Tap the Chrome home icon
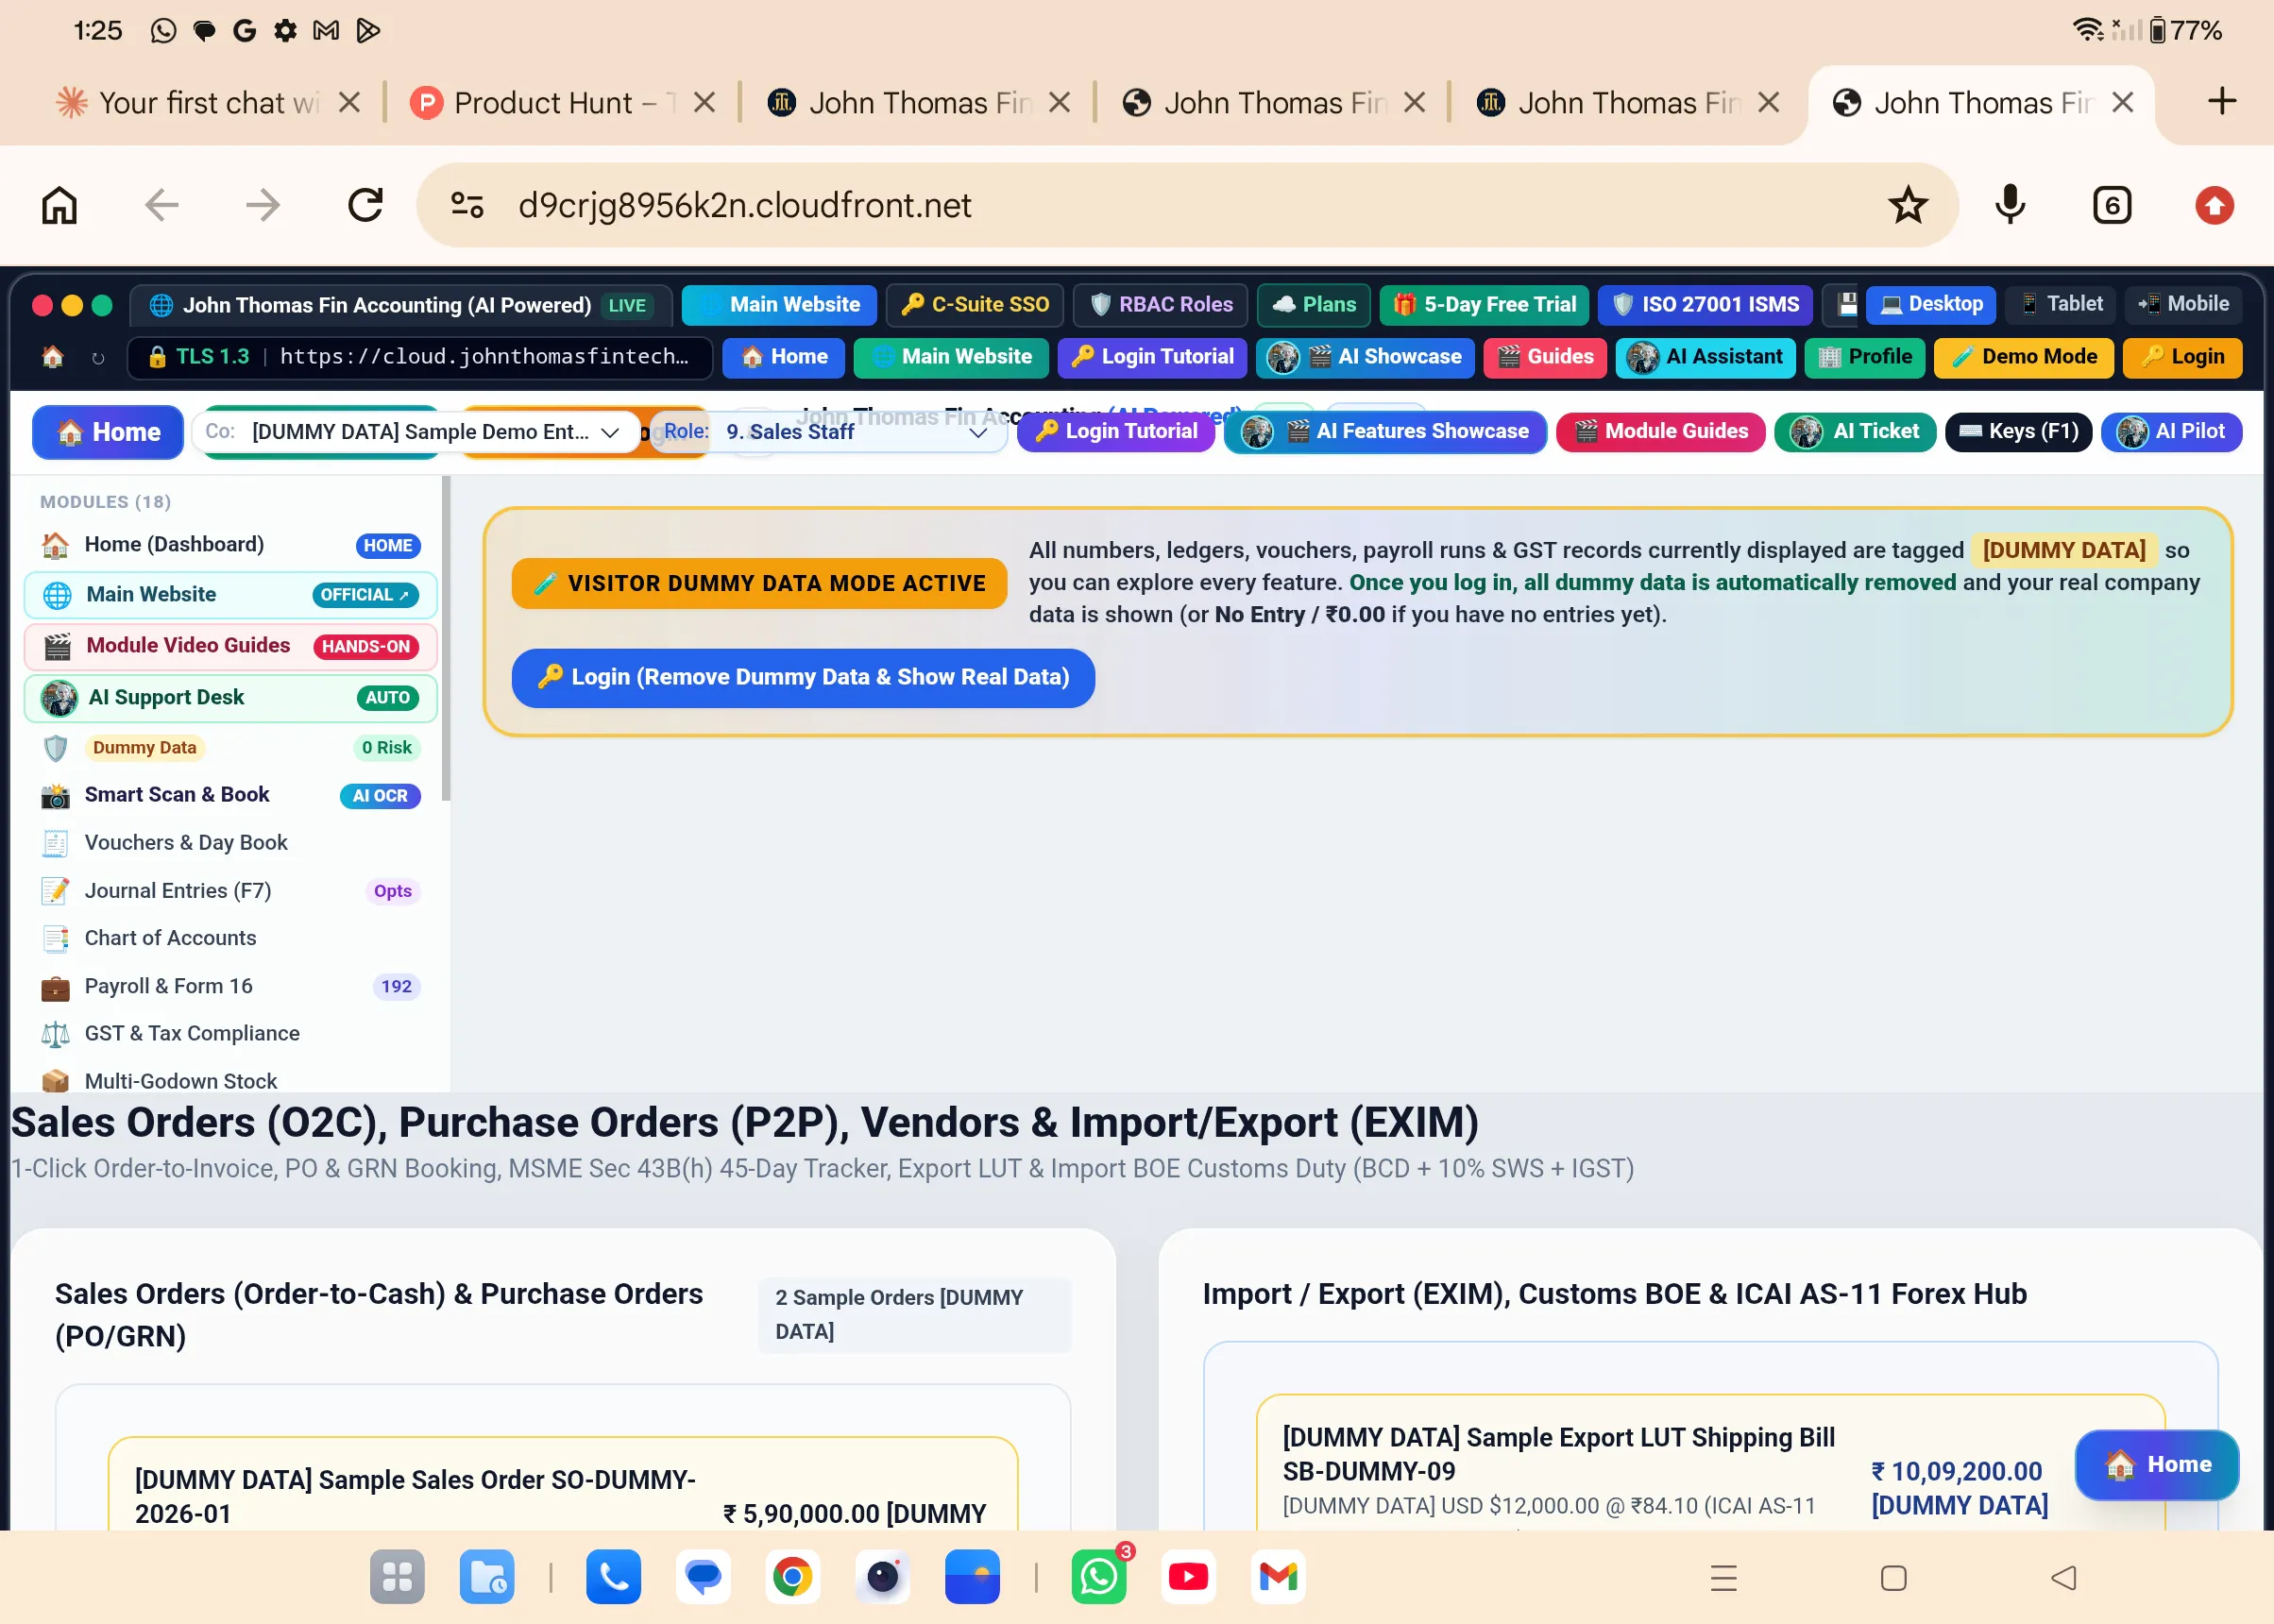The height and width of the screenshot is (1624, 2274). [59, 205]
